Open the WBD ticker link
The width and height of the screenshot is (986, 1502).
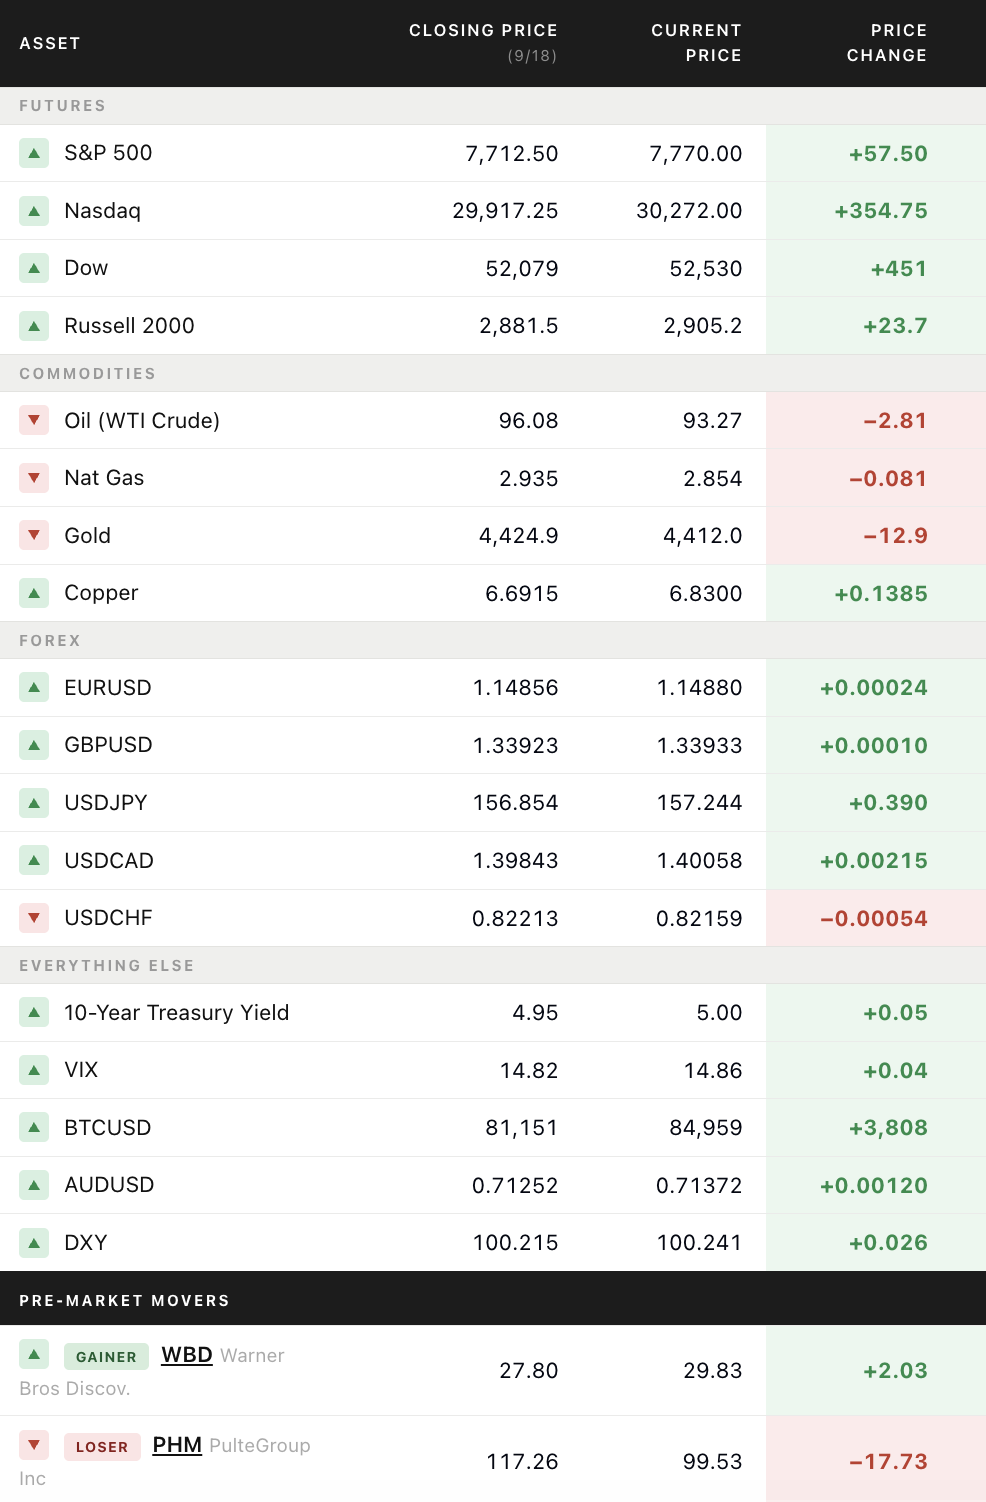click(x=187, y=1355)
